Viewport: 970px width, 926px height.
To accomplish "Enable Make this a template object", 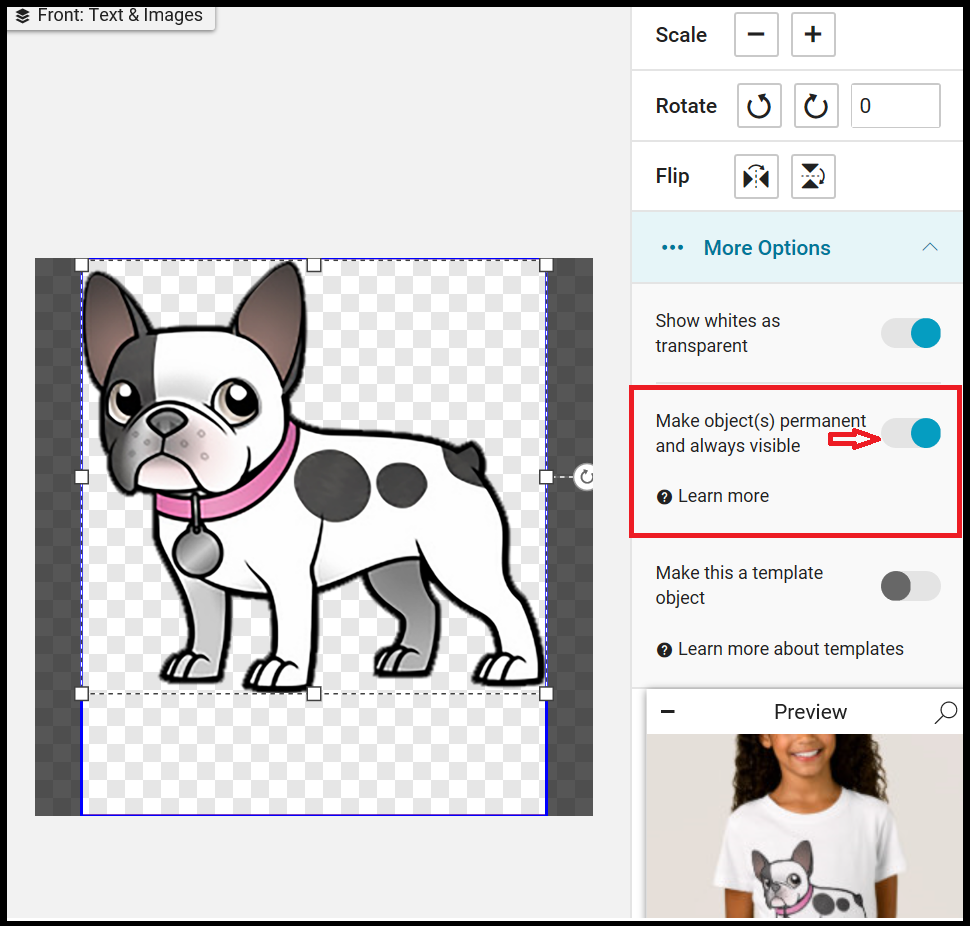I will (x=911, y=586).
